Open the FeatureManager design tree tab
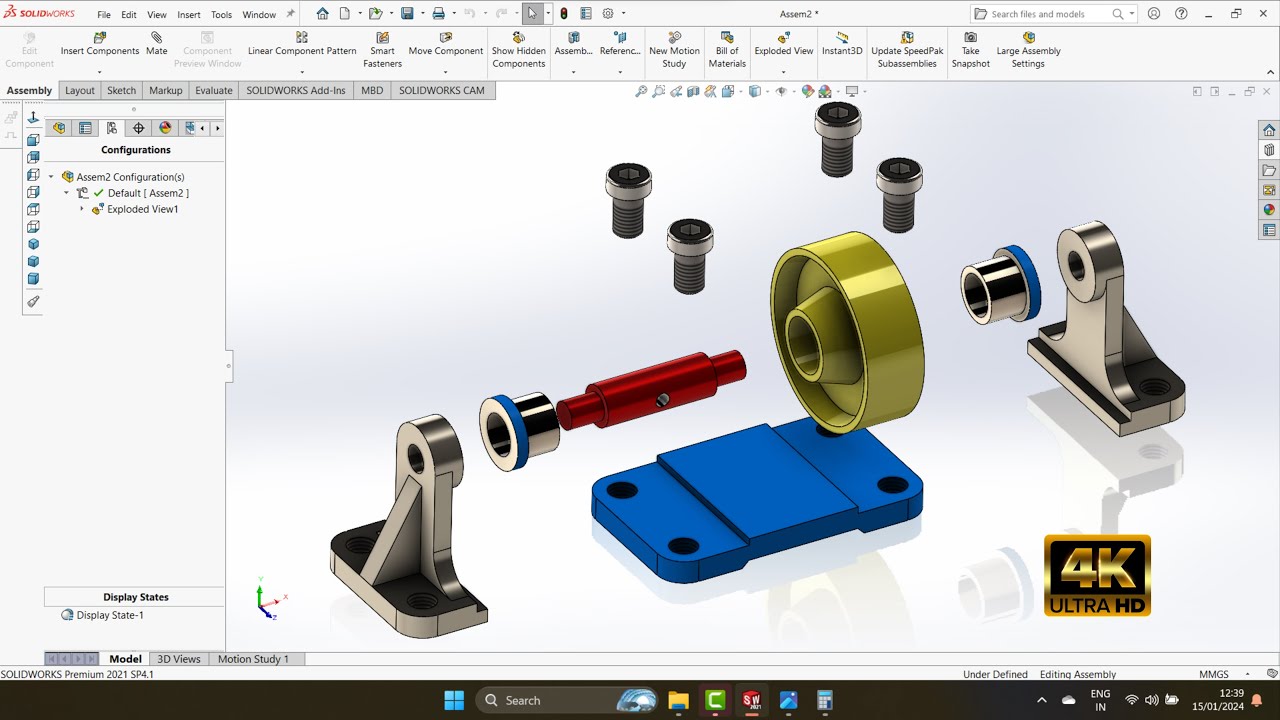Viewport: 1280px width, 720px height. [x=59, y=128]
